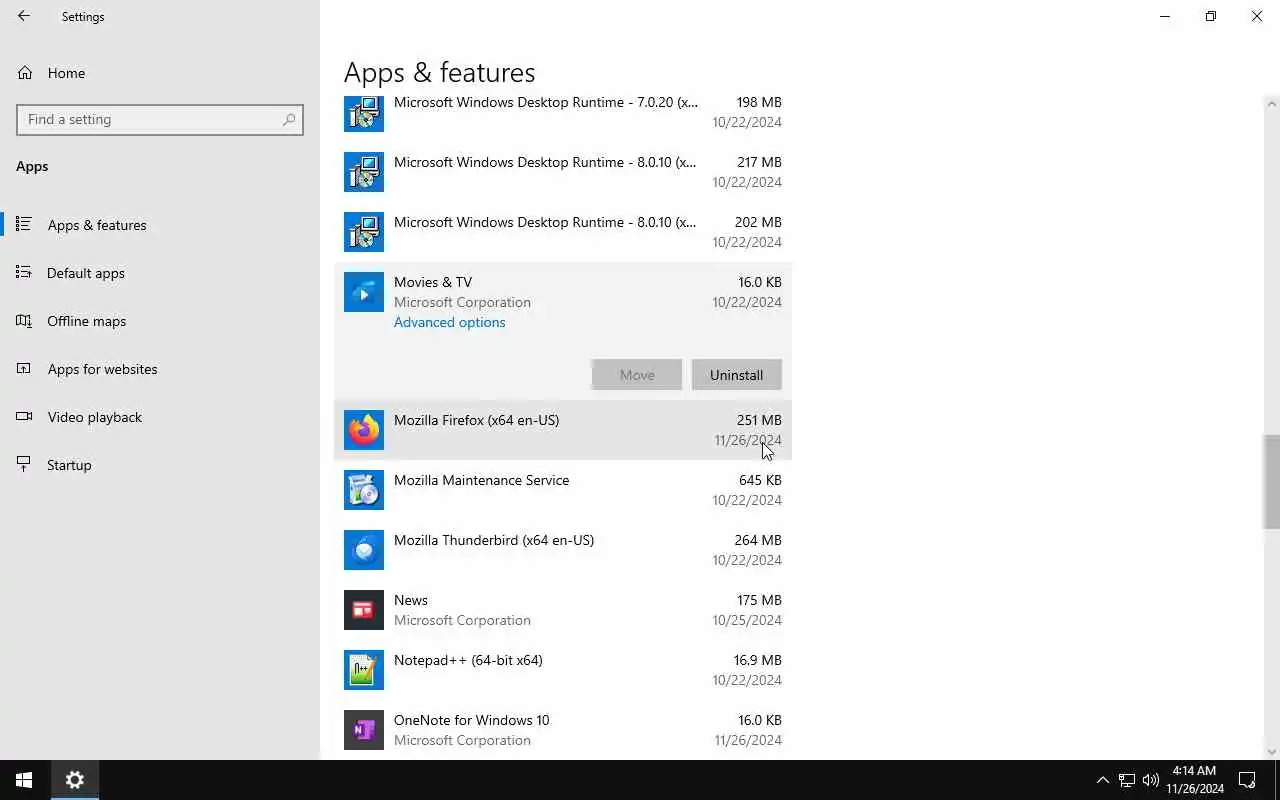The width and height of the screenshot is (1280, 800).
Task: Click the taskbar clock showing 4:14 AM
Action: point(1194,780)
